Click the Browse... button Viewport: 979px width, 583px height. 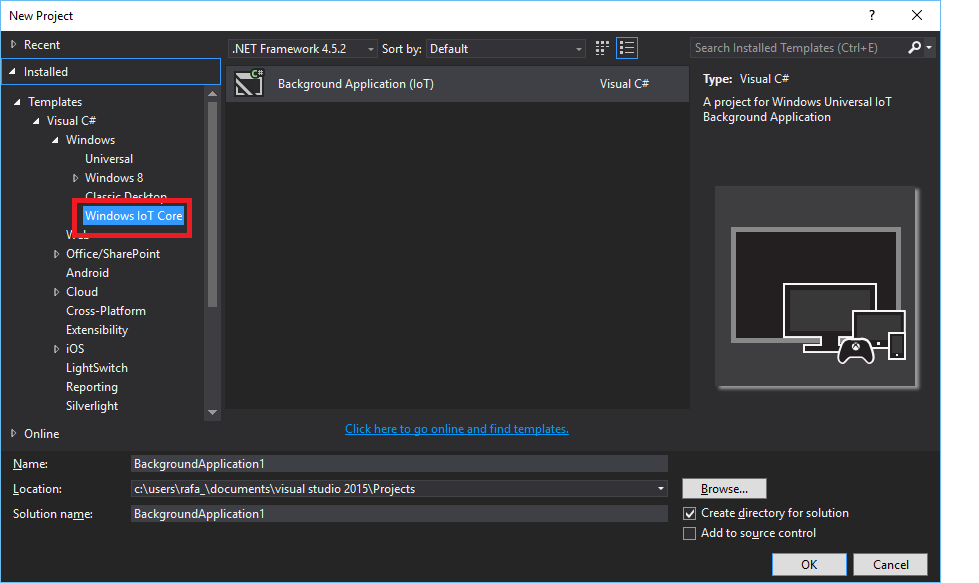pos(724,489)
